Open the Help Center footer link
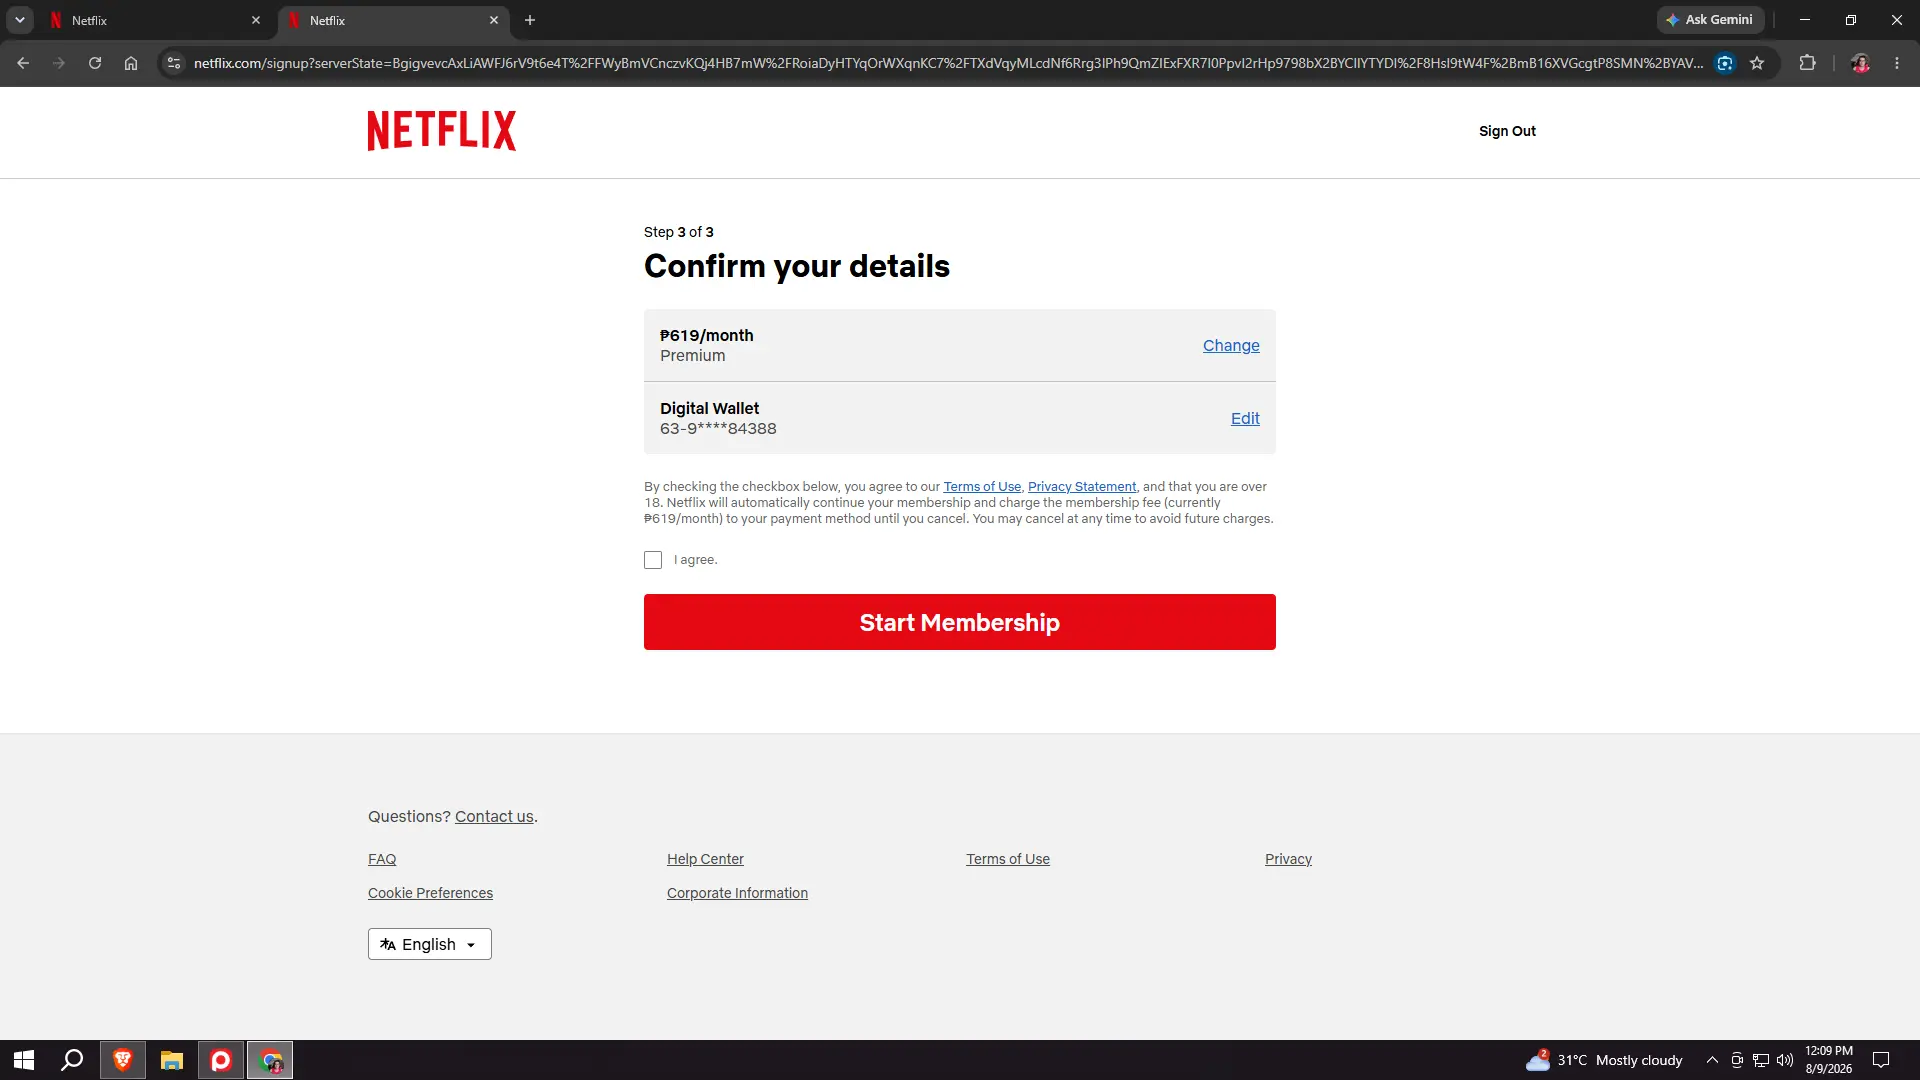 (x=705, y=859)
